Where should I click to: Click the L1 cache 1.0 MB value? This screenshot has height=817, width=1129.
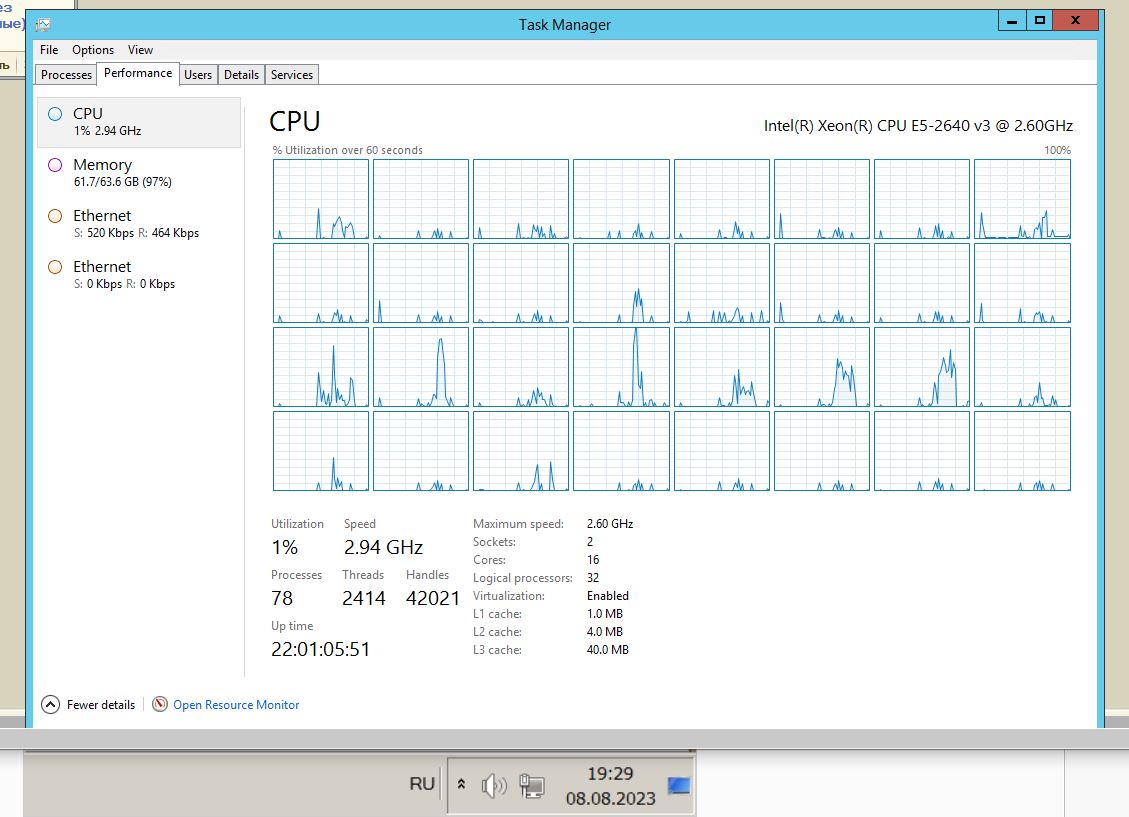[x=605, y=613]
